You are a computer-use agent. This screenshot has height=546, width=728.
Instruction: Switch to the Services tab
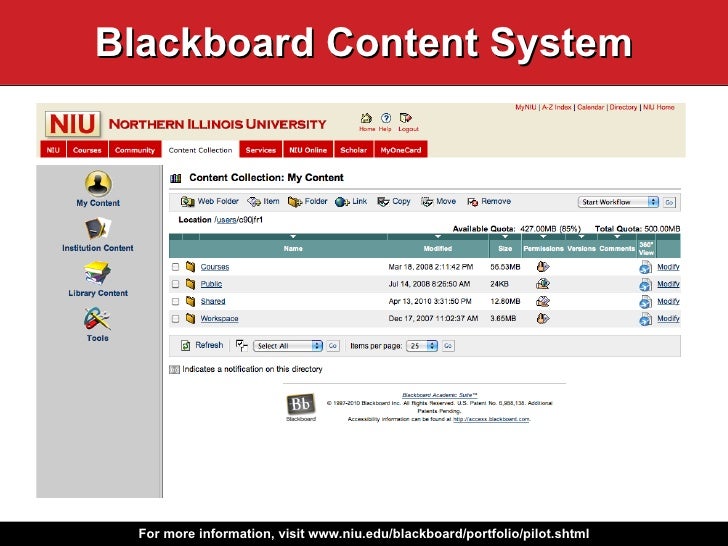260,150
